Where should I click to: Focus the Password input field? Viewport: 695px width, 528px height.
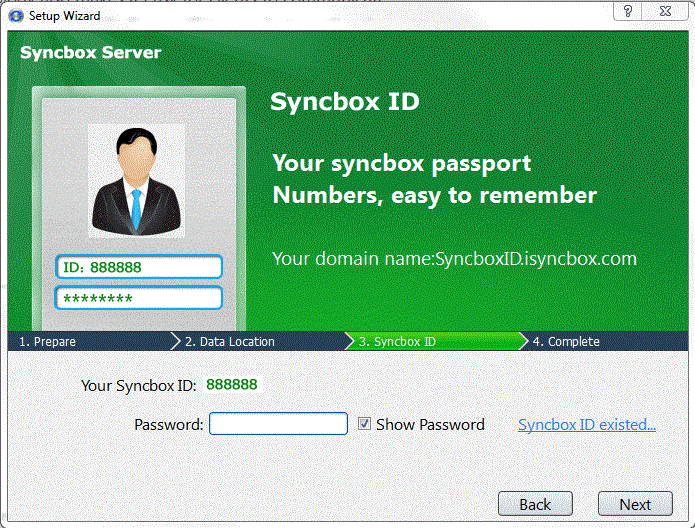278,424
